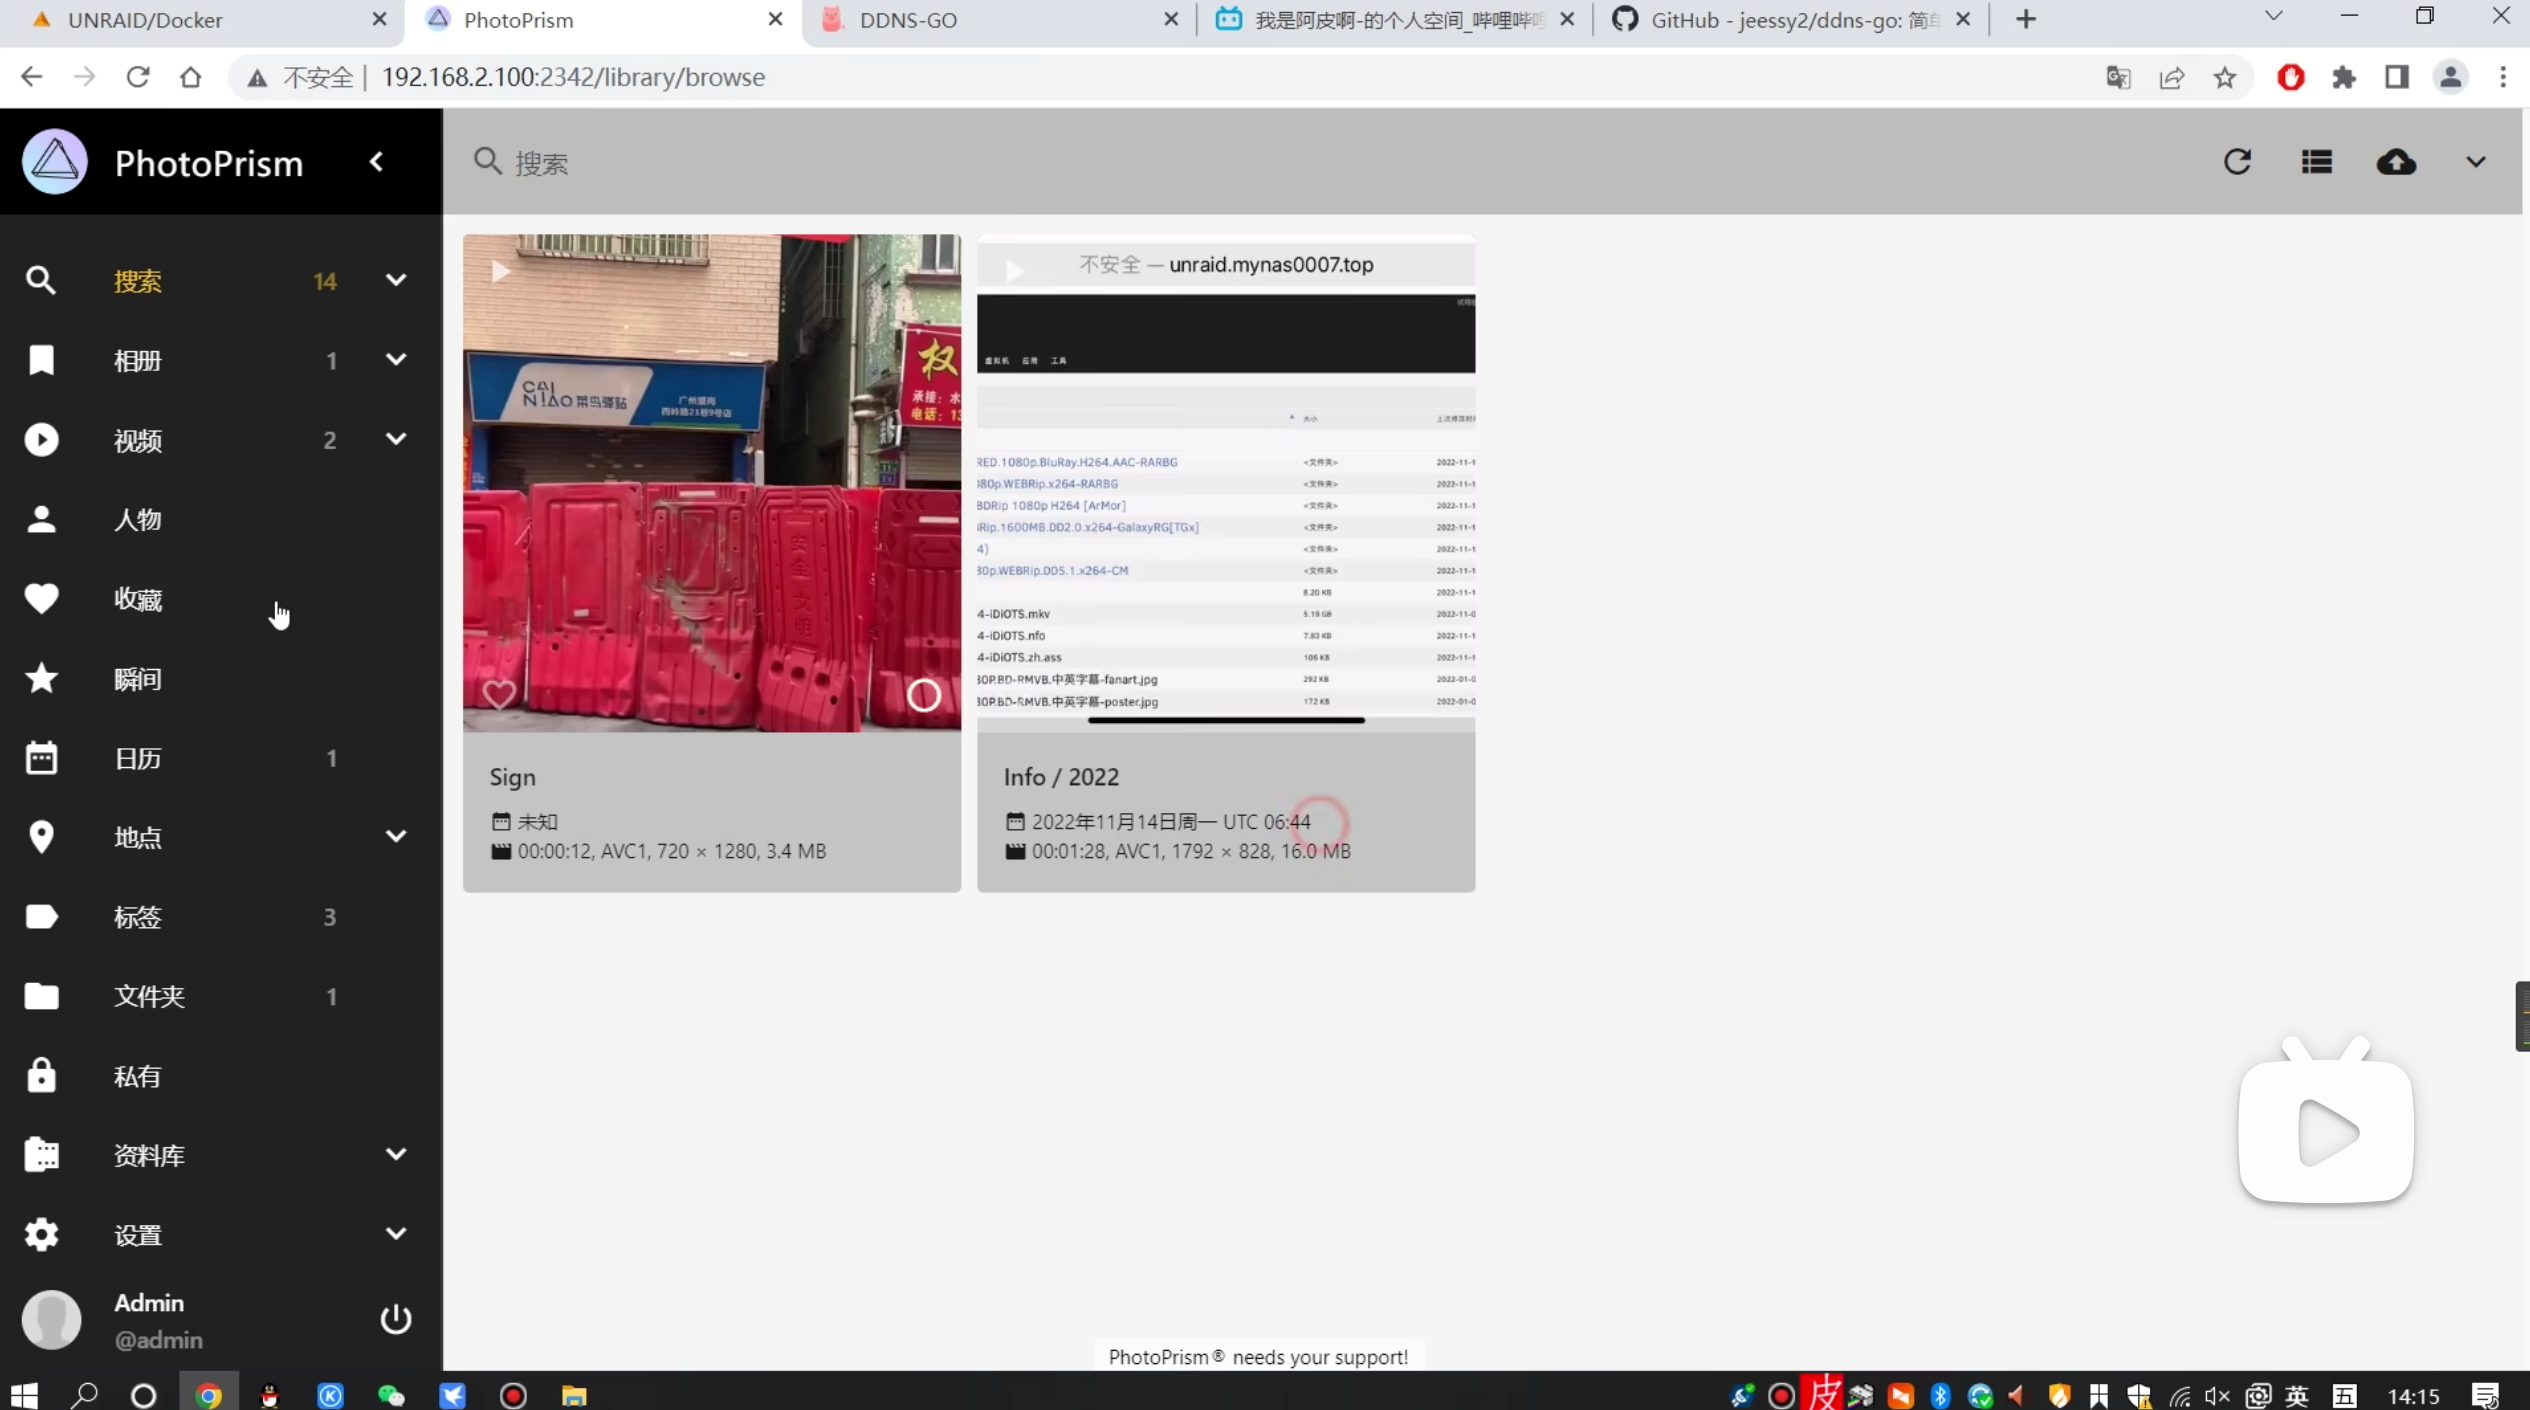
Task: Open the cloud upload icon
Action: tap(2396, 162)
